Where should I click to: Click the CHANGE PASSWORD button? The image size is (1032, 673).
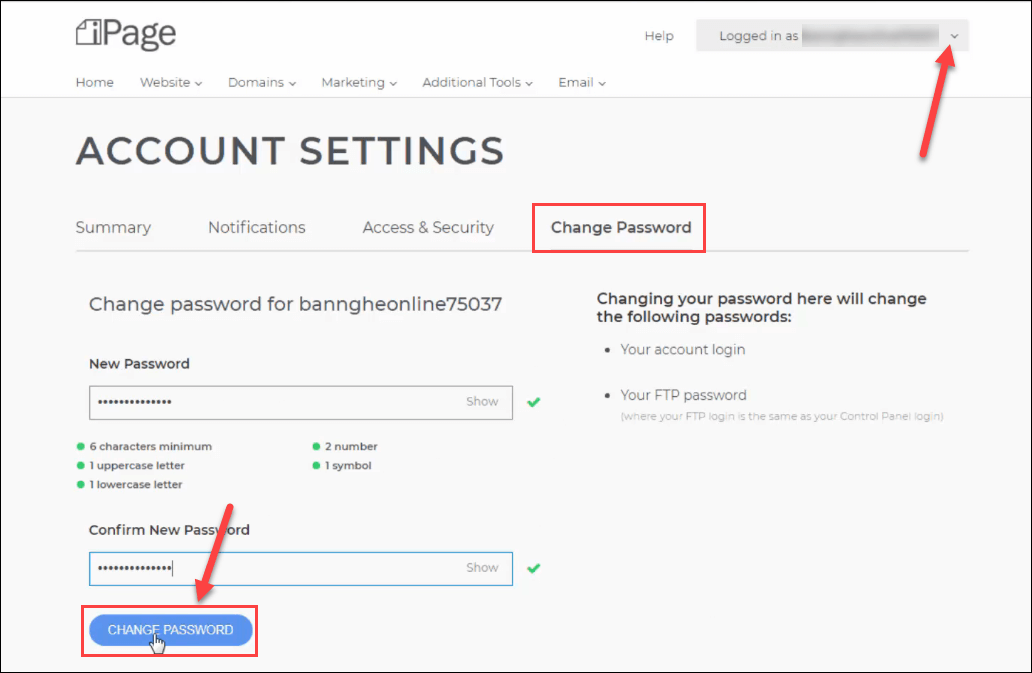[170, 630]
